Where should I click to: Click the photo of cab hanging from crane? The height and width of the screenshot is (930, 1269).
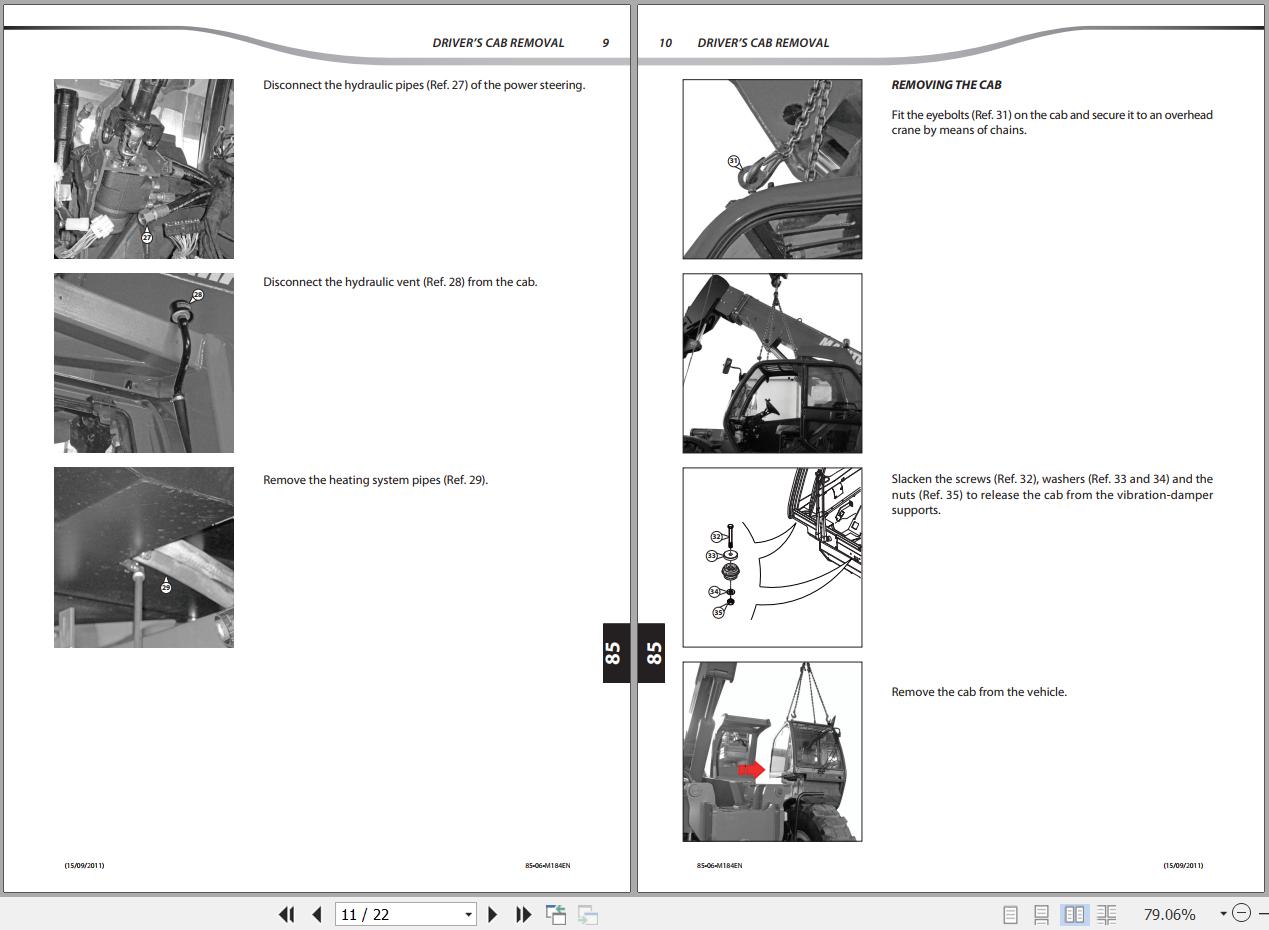click(x=772, y=363)
